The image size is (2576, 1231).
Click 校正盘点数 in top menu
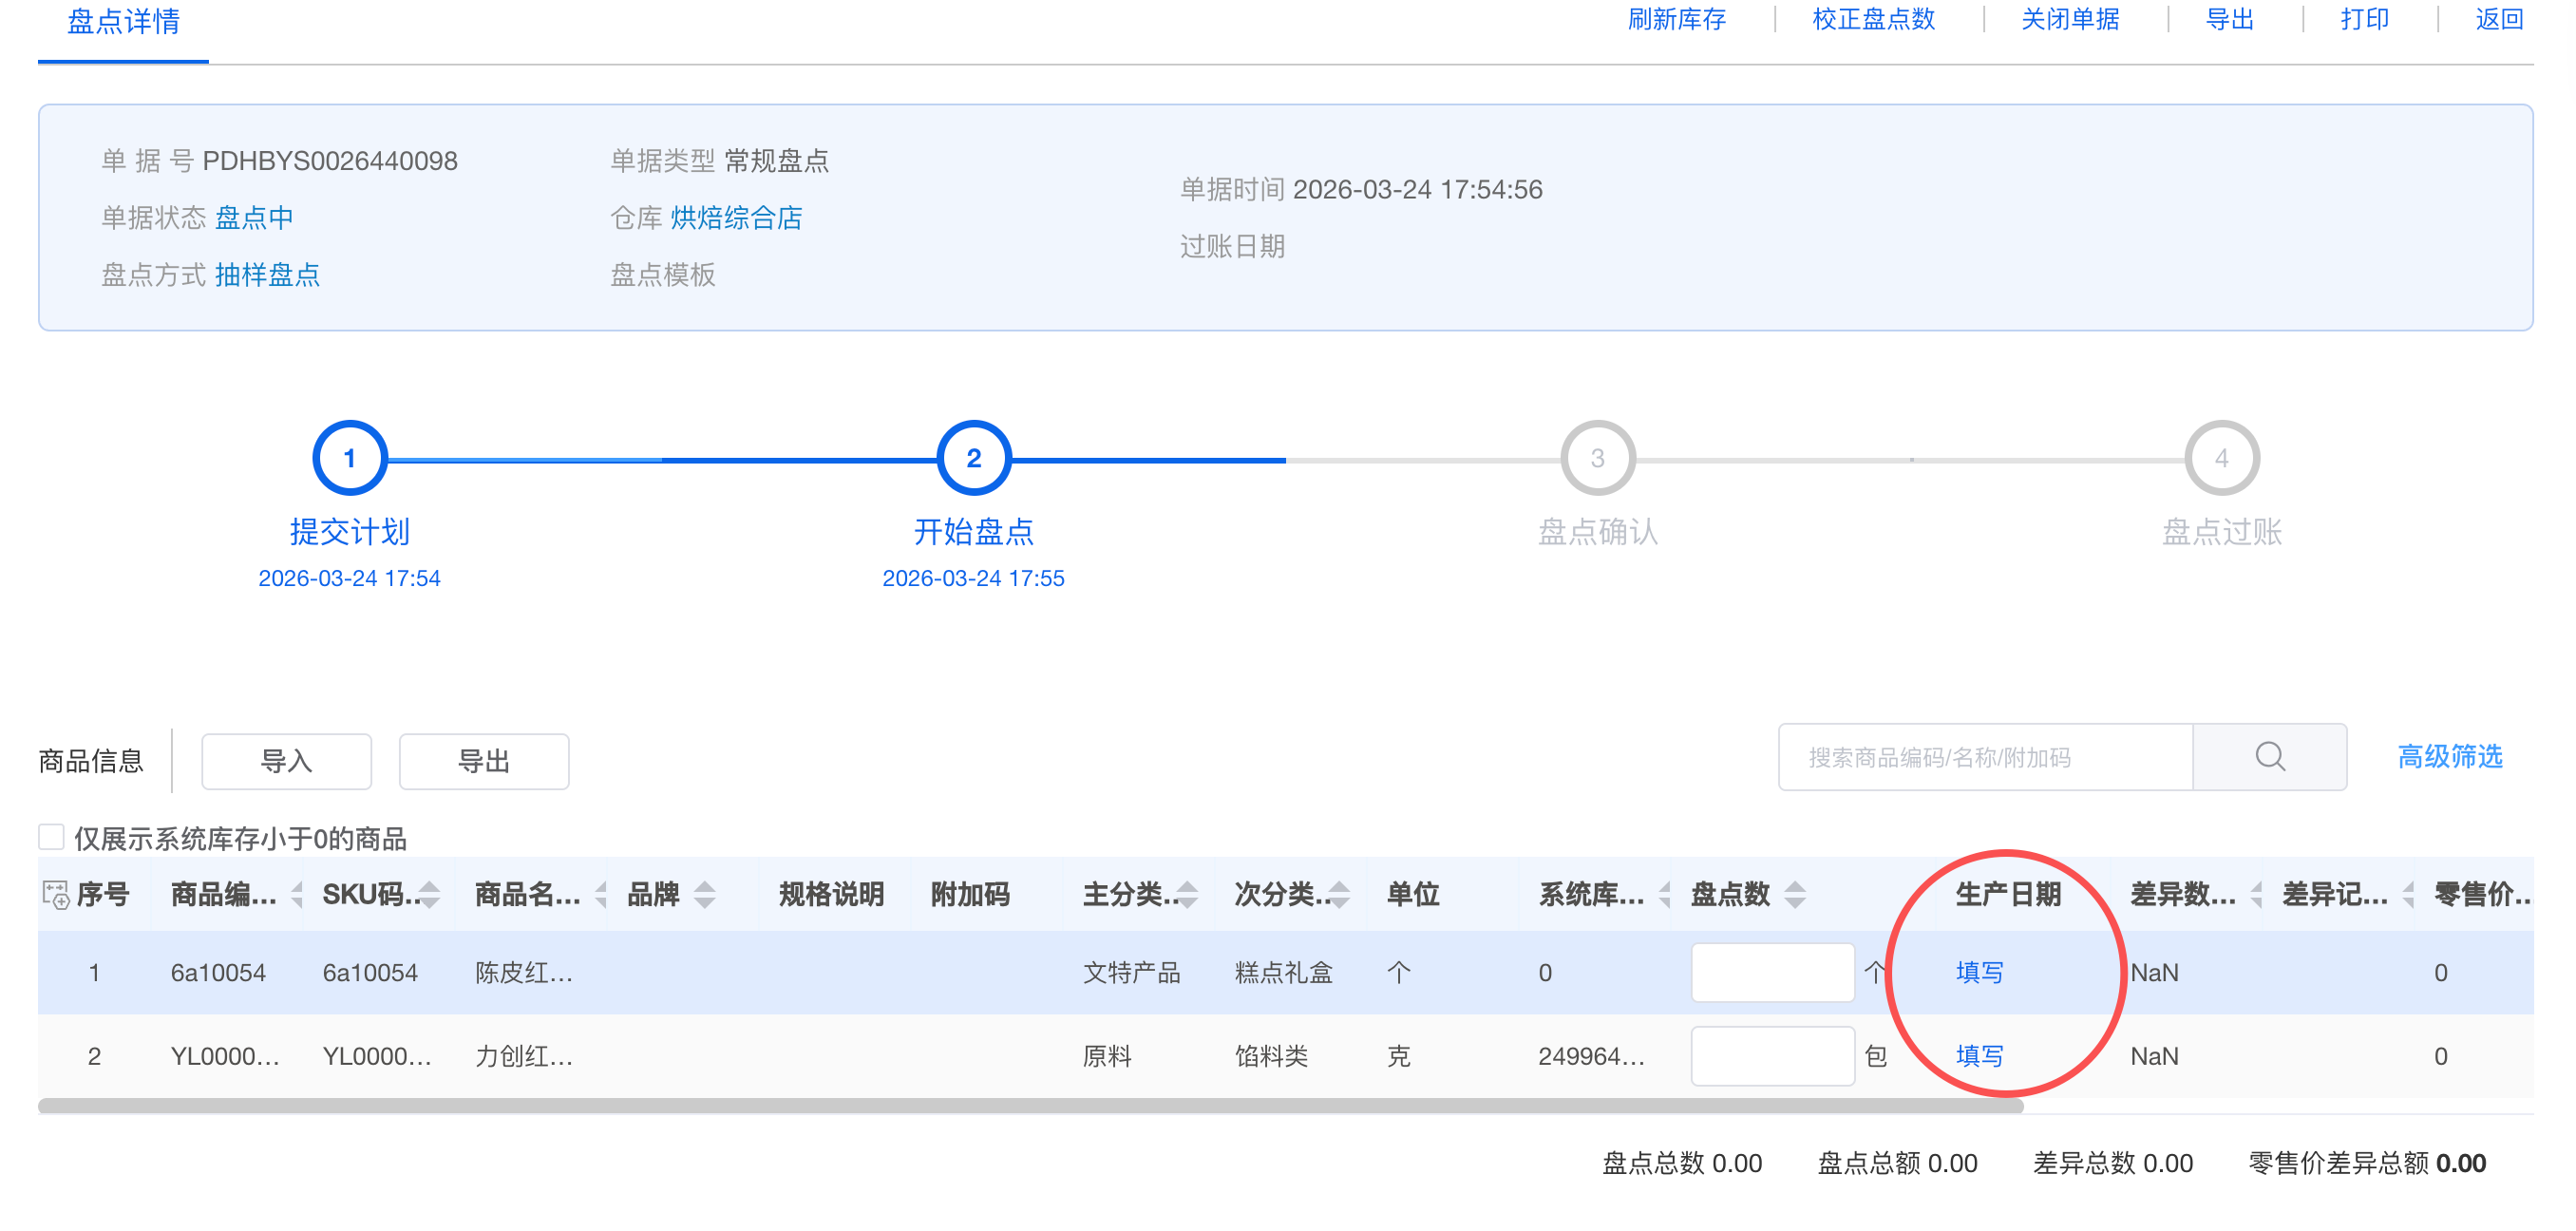point(1873,20)
